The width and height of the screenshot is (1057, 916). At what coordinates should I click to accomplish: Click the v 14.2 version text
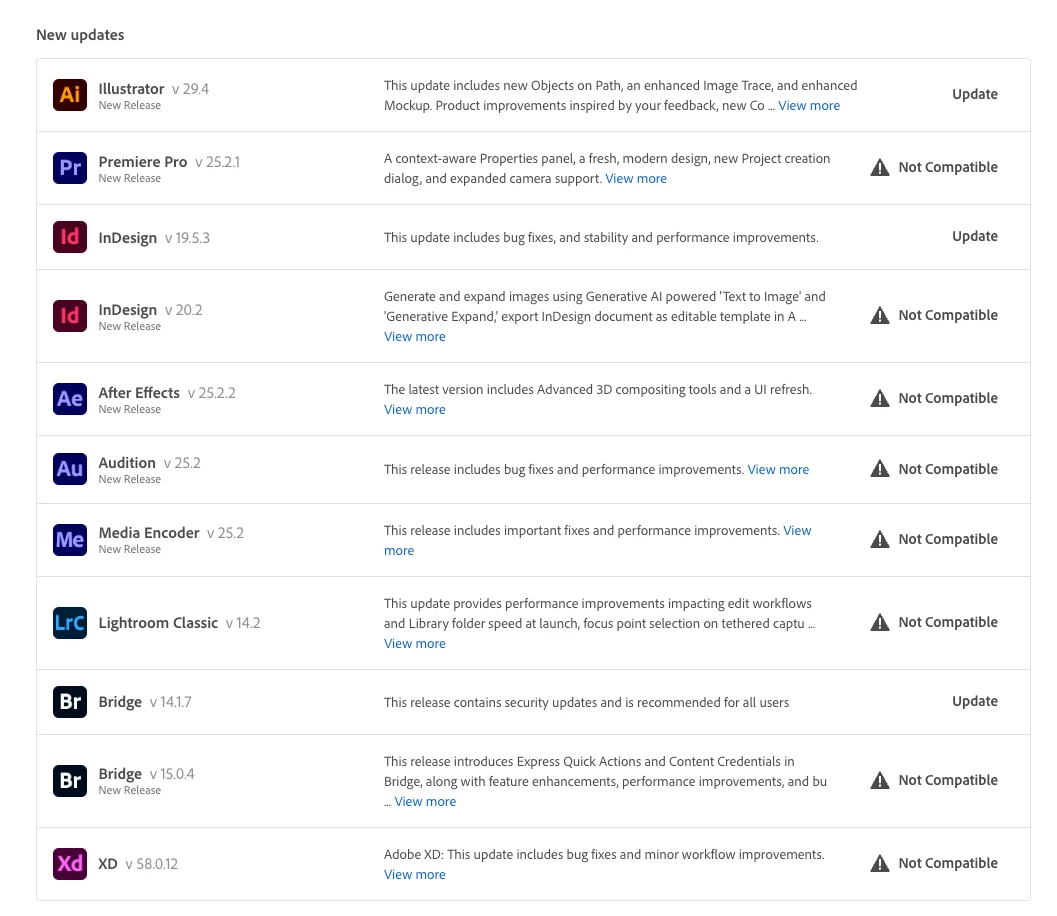coord(243,623)
